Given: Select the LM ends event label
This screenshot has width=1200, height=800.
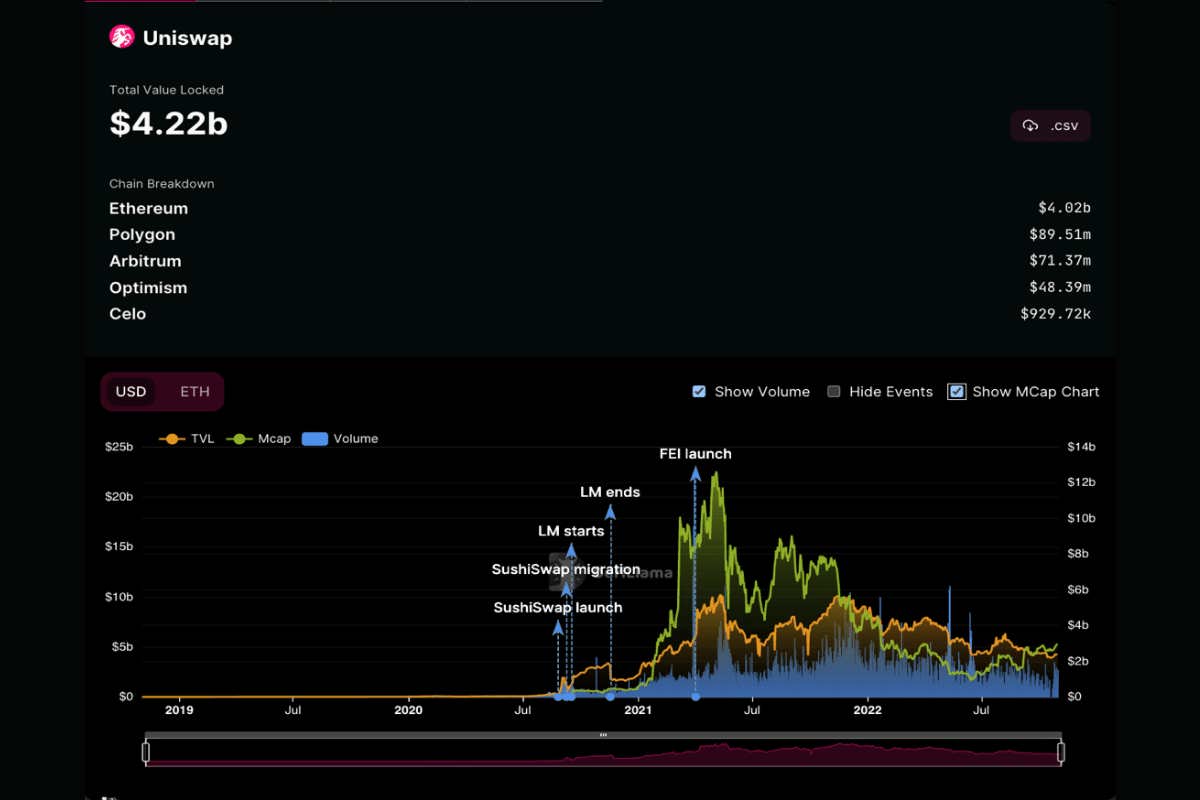Looking at the screenshot, I should pos(610,492).
